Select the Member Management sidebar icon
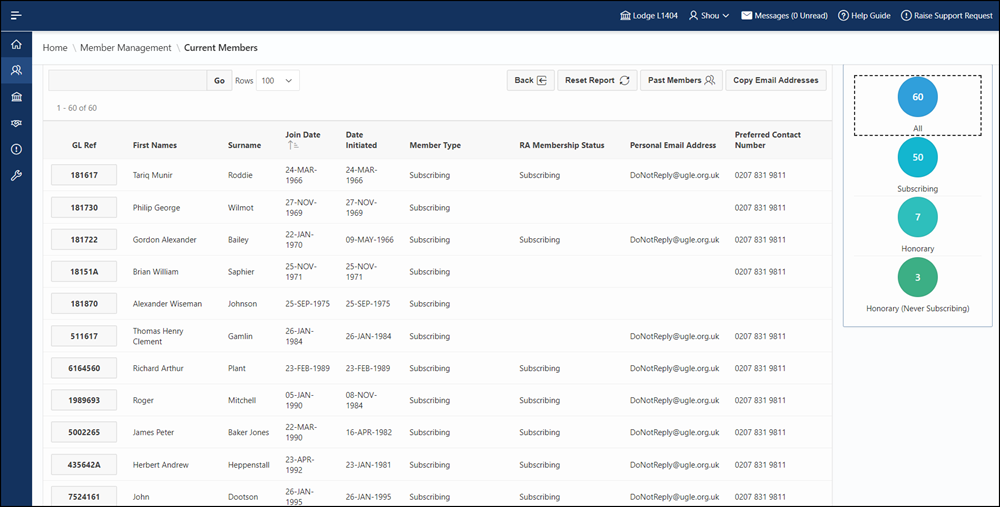The image size is (1000, 508). click(16, 71)
